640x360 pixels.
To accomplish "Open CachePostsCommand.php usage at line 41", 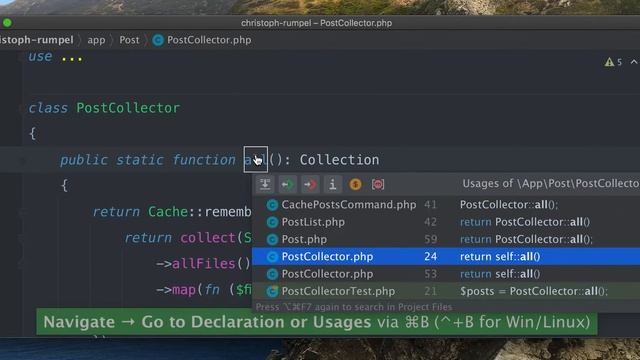I will tap(446, 205).
